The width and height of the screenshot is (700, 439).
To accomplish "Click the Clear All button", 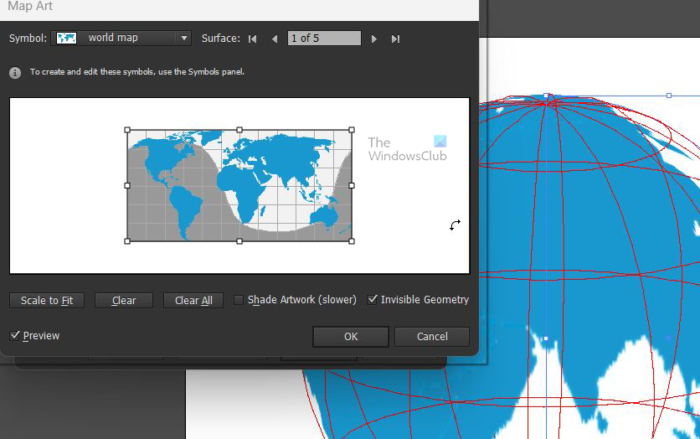I will (x=193, y=301).
